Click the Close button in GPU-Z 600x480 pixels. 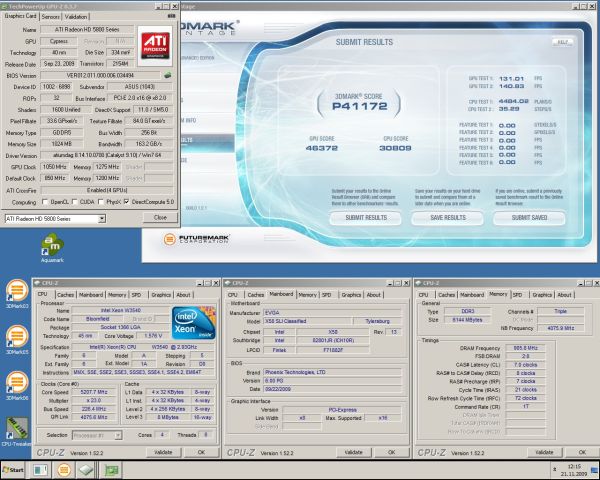coord(160,217)
